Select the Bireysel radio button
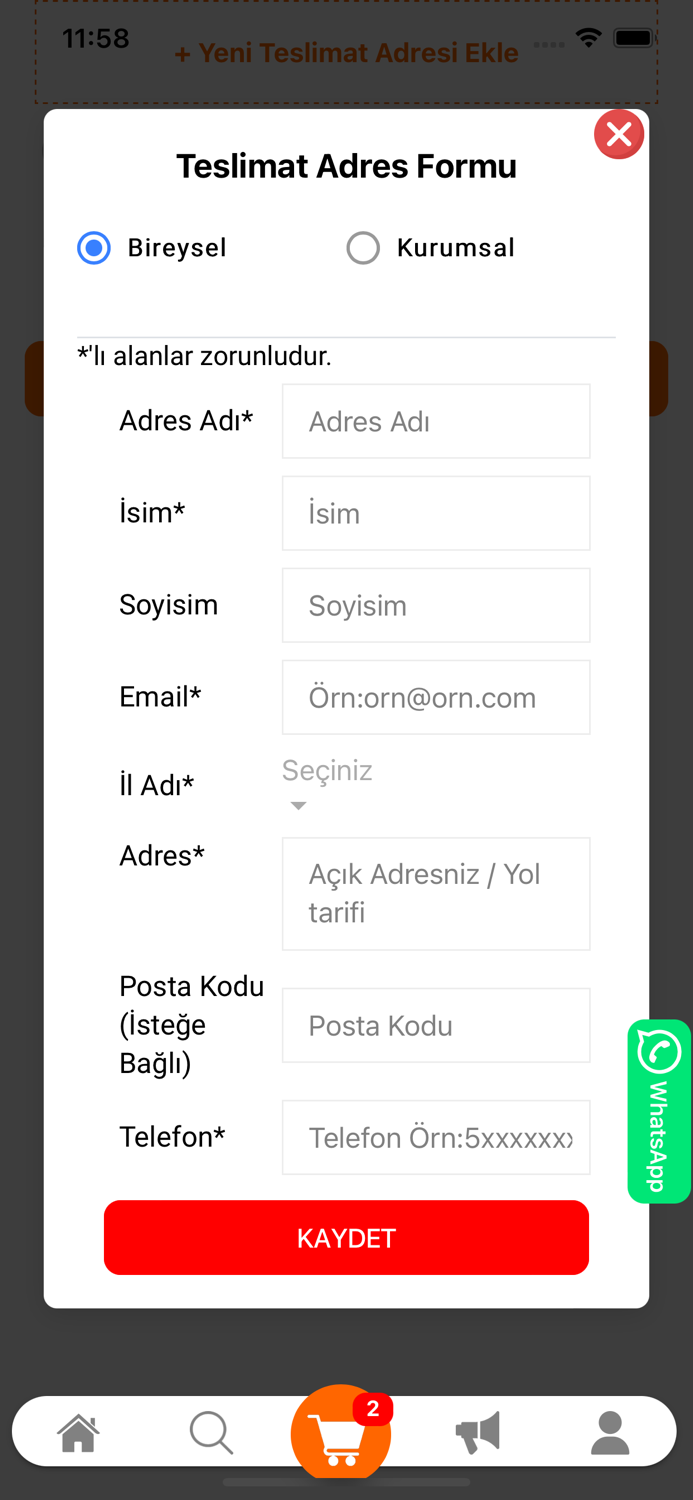 [x=93, y=248]
